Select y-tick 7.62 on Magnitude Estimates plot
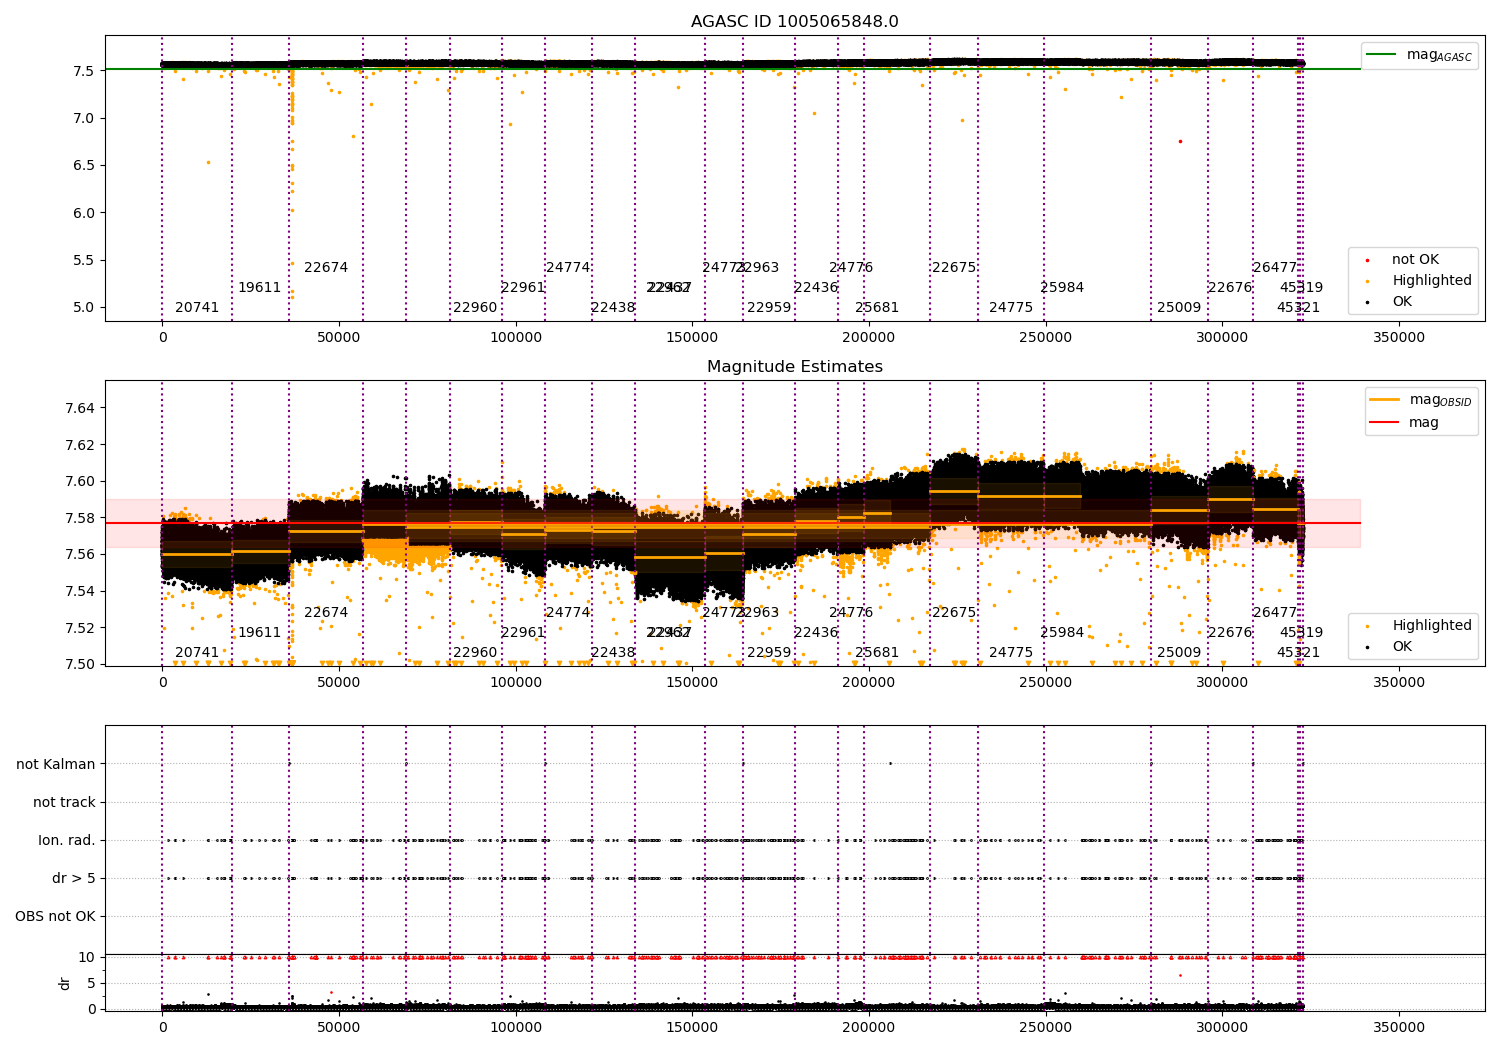1500x1050 pixels. tap(79, 445)
